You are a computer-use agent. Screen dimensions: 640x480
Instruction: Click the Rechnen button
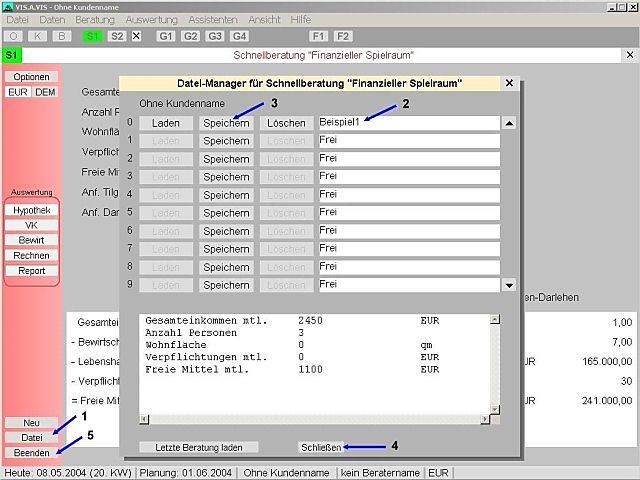tap(31, 256)
